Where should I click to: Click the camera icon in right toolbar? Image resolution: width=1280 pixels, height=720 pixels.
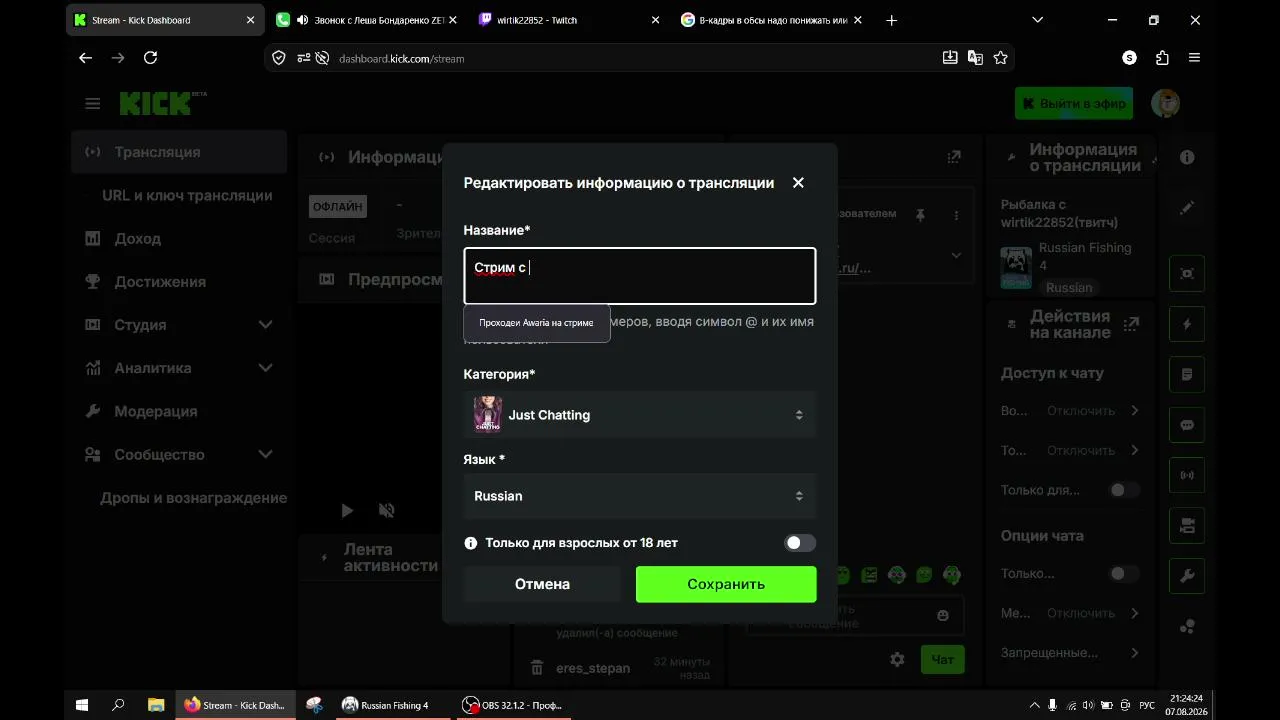[x=1187, y=525]
